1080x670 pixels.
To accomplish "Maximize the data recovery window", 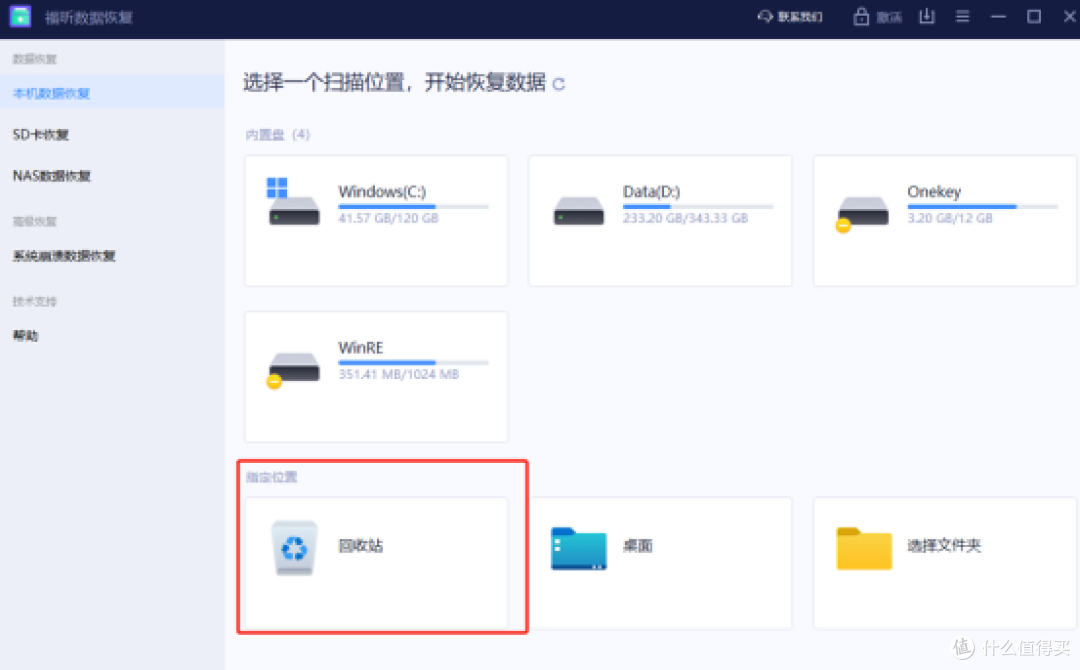I will point(1034,17).
